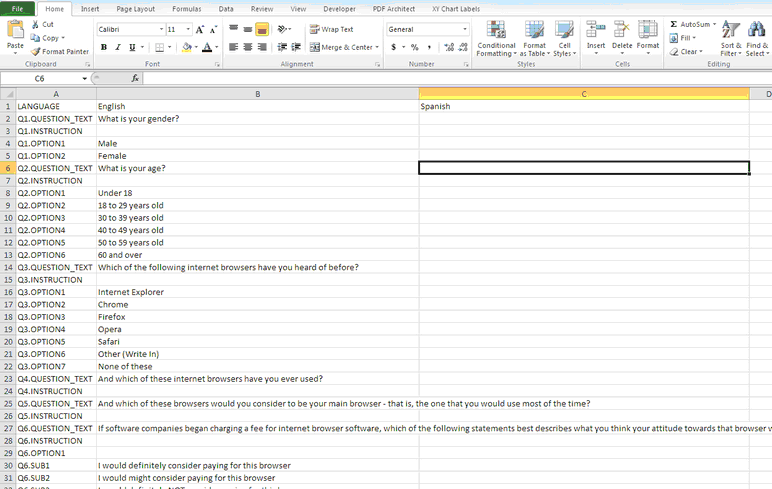Decrease font size with shrink icon
The height and width of the screenshot is (489, 772).
tap(213, 30)
